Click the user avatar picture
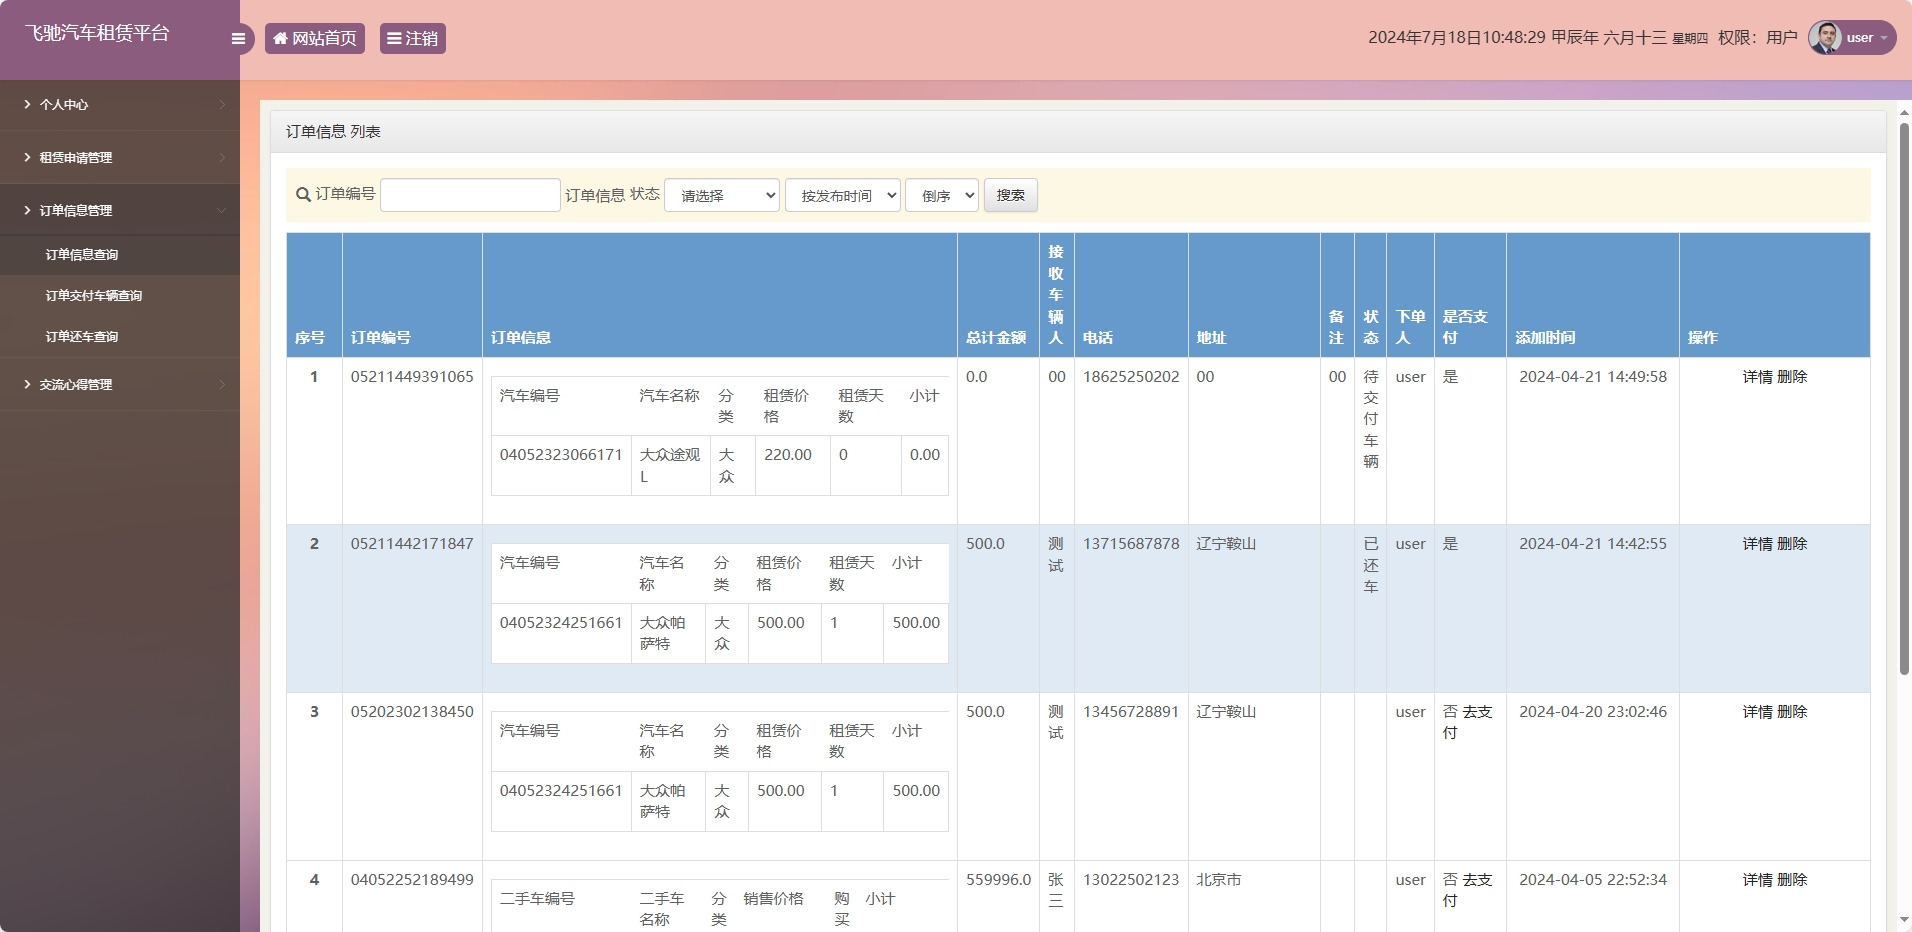The width and height of the screenshot is (1912, 932). 1825,38
